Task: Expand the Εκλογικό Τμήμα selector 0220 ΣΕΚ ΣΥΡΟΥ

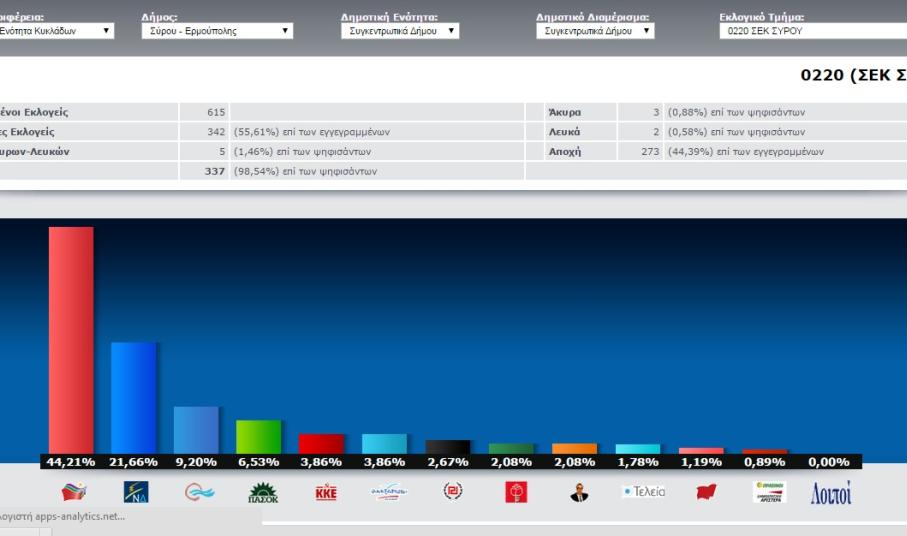Action: click(x=812, y=31)
